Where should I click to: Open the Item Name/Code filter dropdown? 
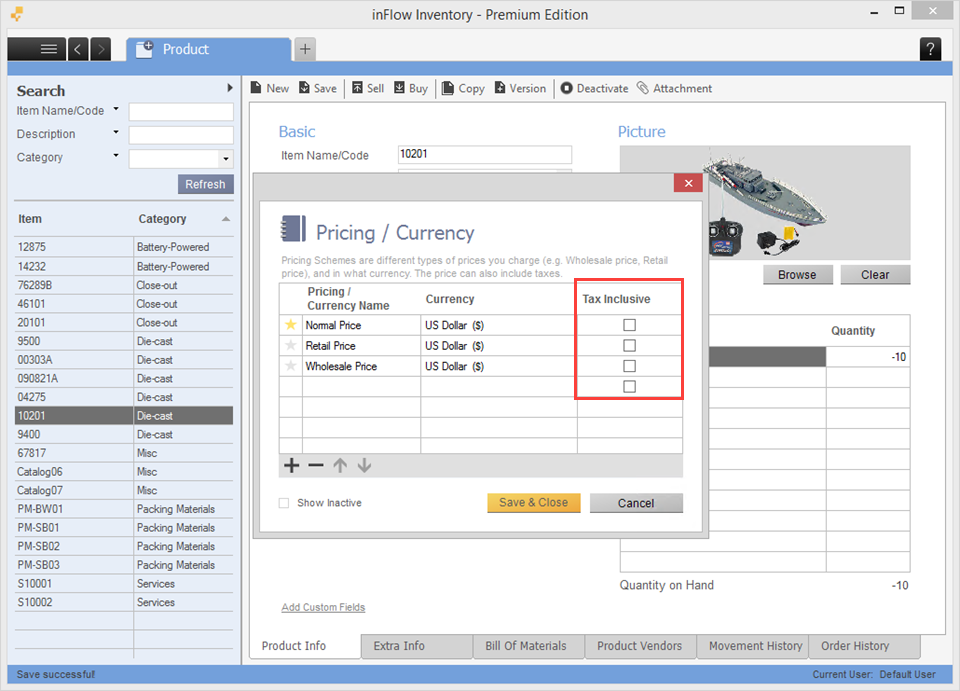pyautogui.click(x=116, y=110)
